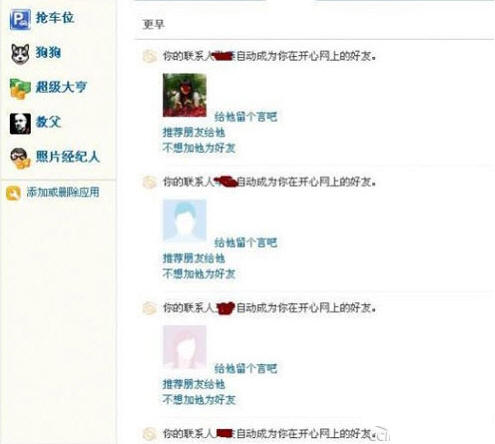
Task: Launch the 超级大亨 money icon
Action: pos(20,89)
